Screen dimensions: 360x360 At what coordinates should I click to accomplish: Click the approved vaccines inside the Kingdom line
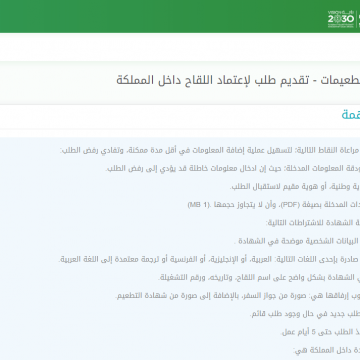(326, 350)
